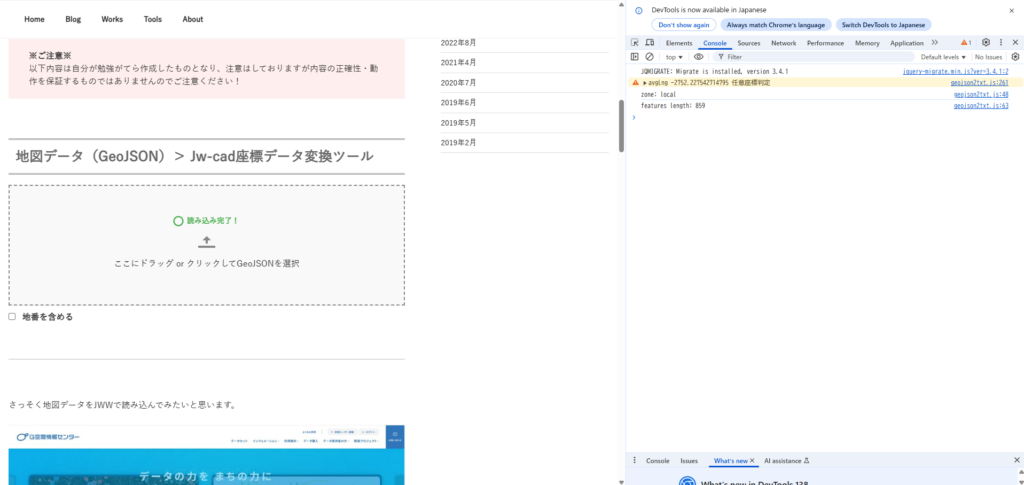Click the 'features length: 859' console message
This screenshot has width=1024, height=485.
(x=673, y=106)
